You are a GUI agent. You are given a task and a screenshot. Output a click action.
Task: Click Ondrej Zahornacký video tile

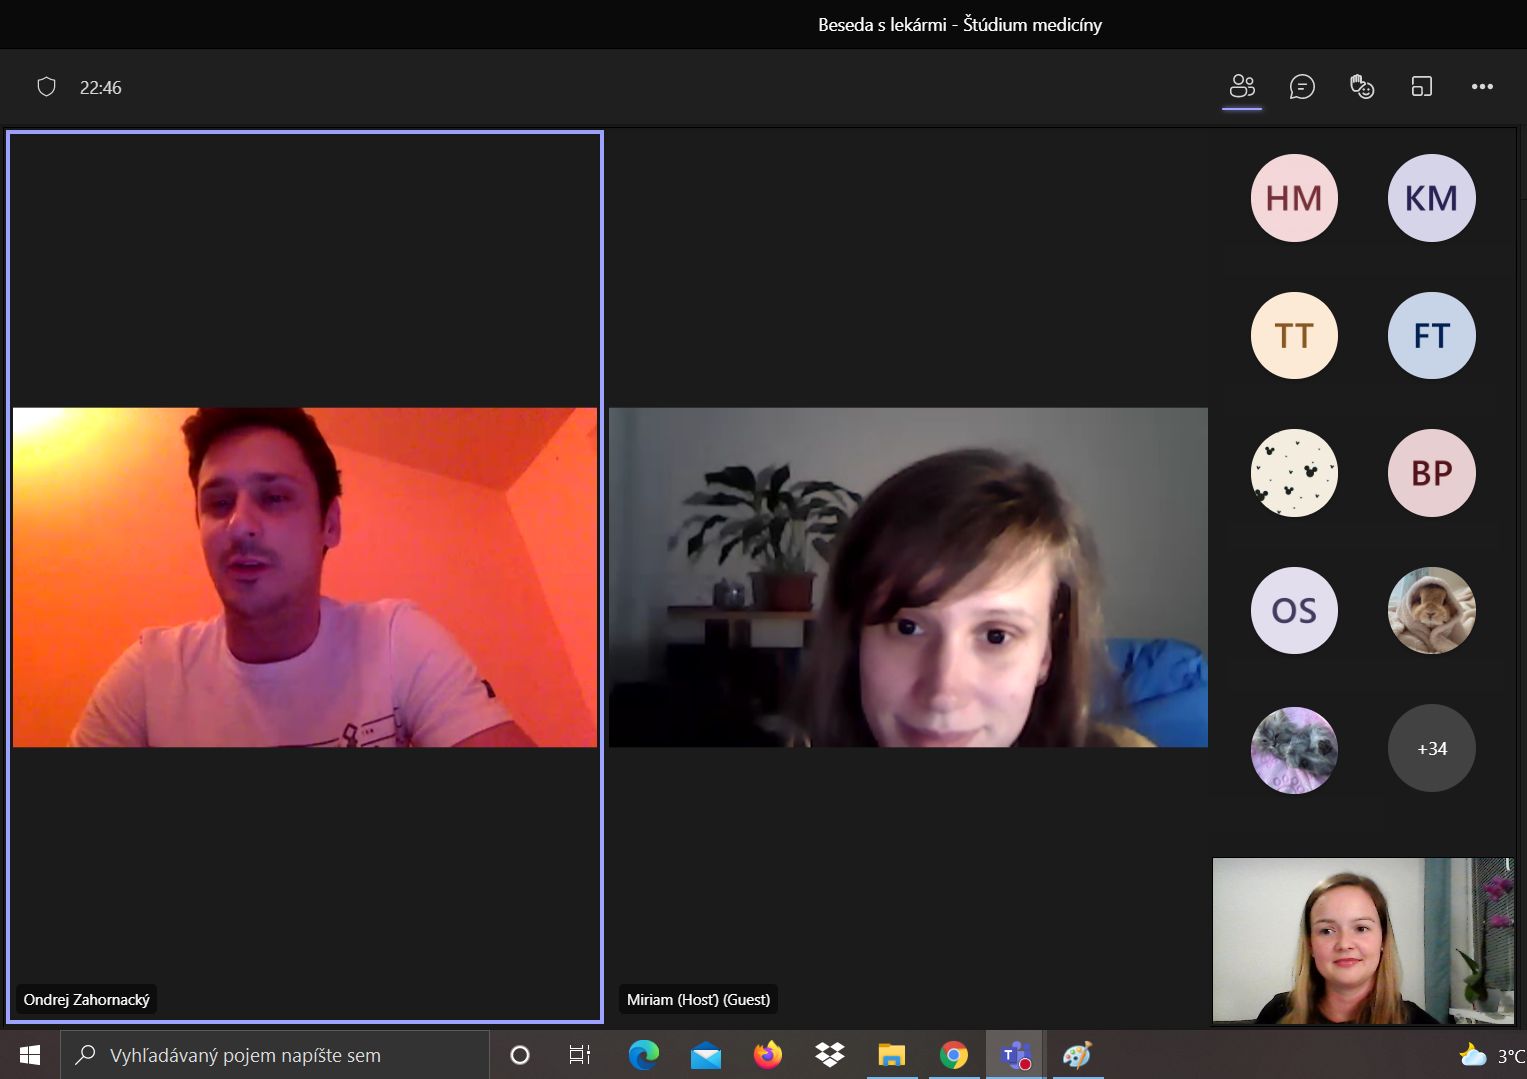[x=305, y=577]
